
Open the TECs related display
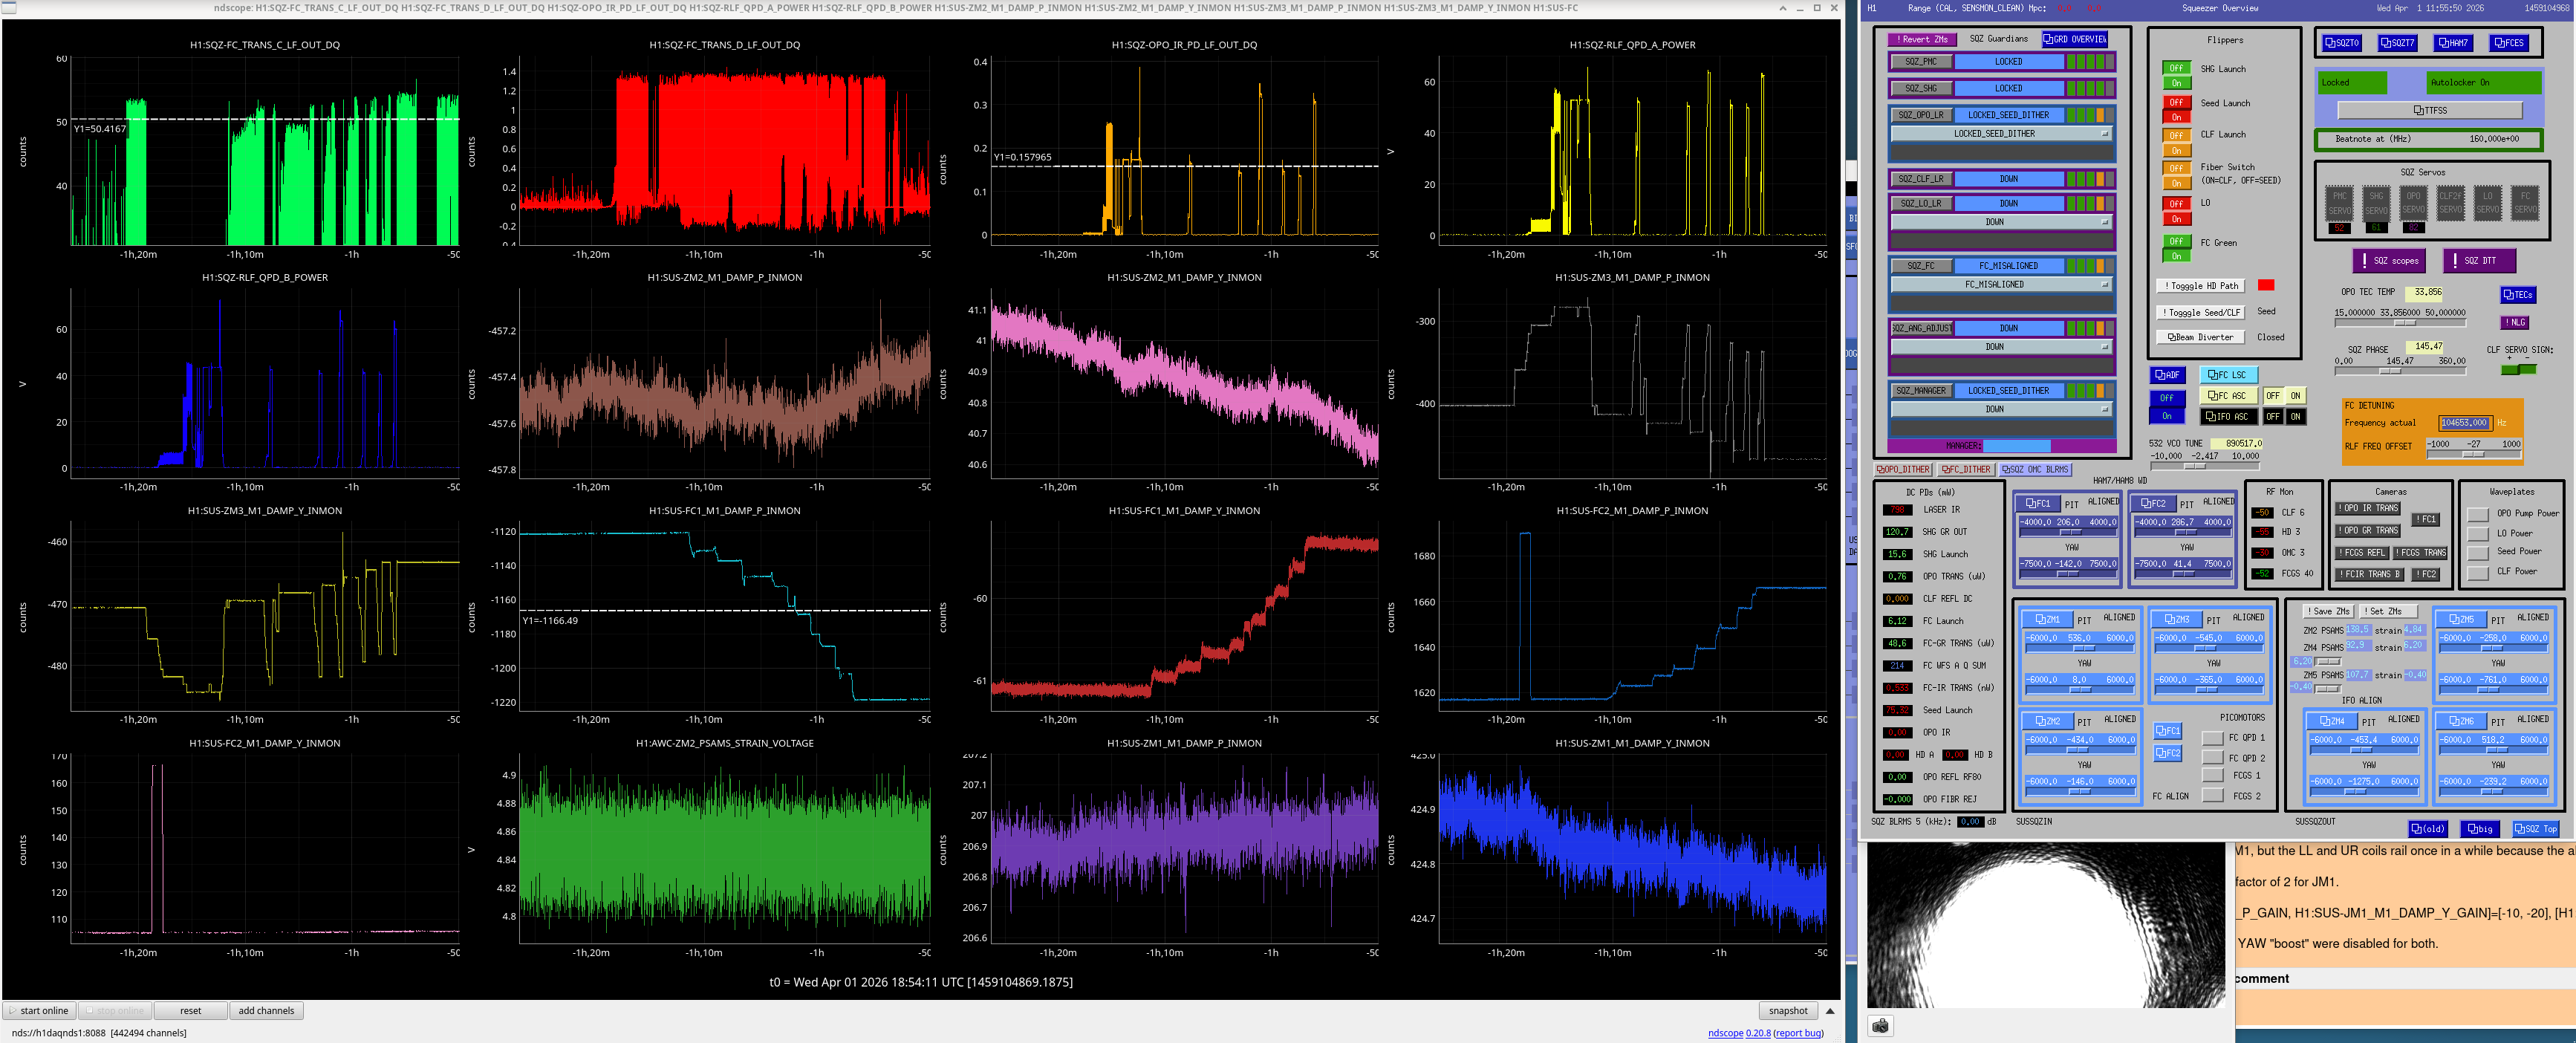coord(2517,295)
